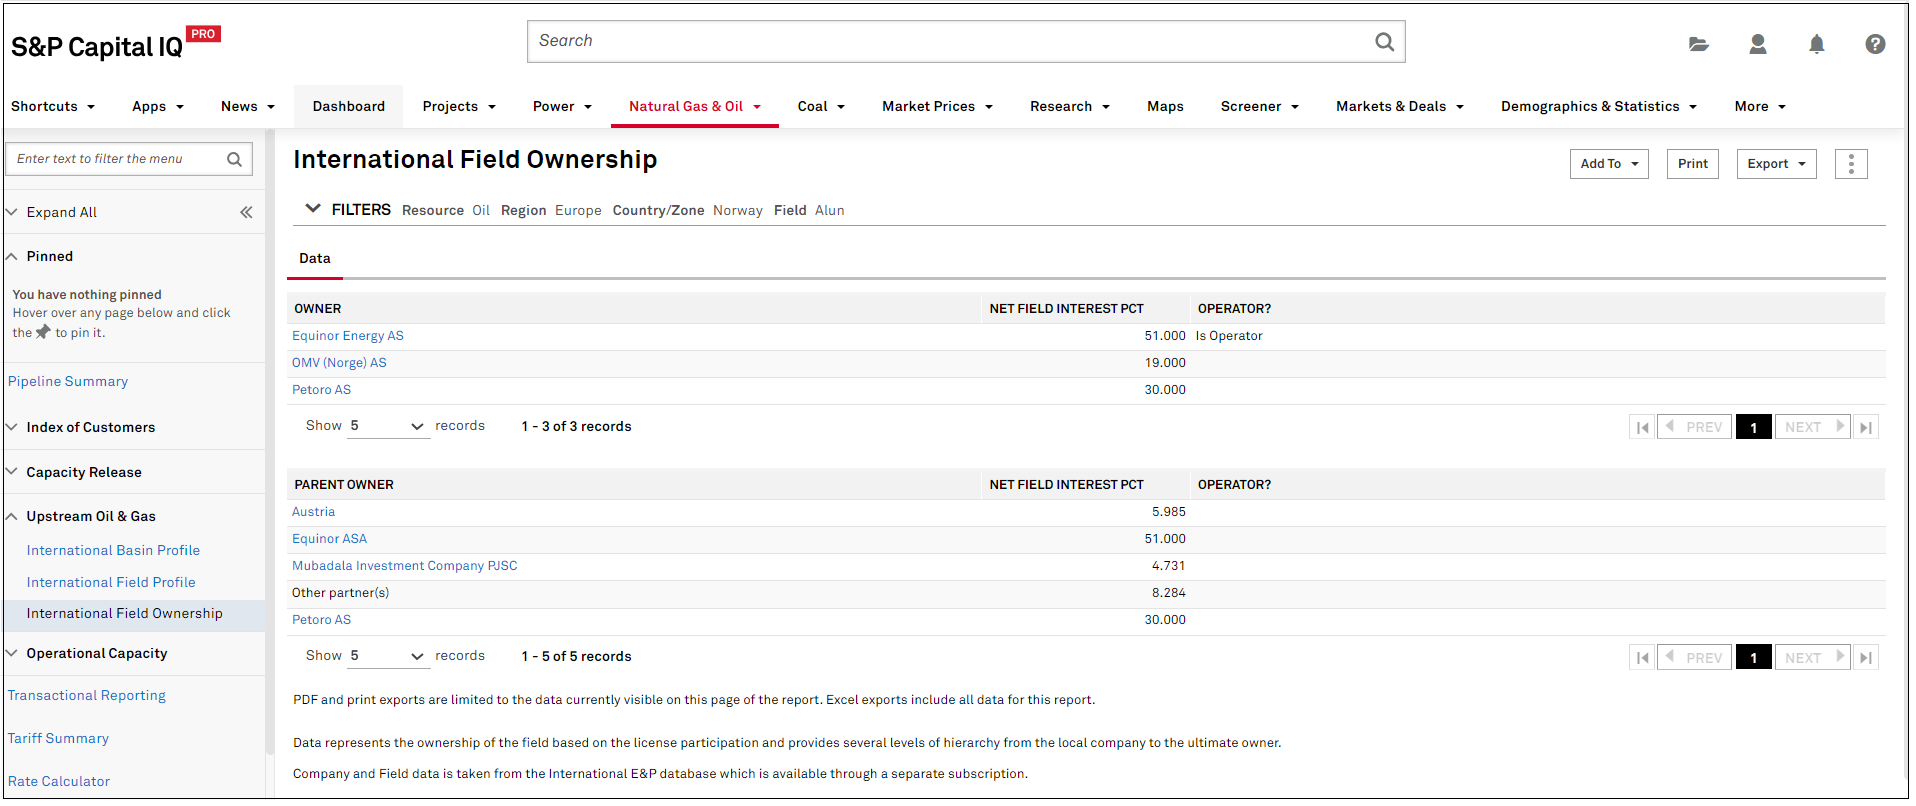Screen dimensions: 1916x806
Task: Go to the Dashboard tab
Action: click(x=348, y=107)
